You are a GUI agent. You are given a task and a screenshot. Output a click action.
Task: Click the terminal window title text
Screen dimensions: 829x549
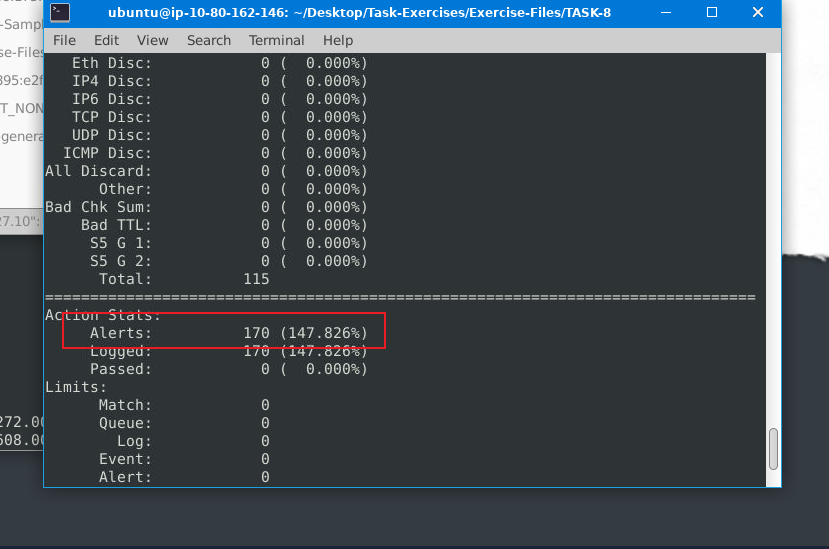360,12
